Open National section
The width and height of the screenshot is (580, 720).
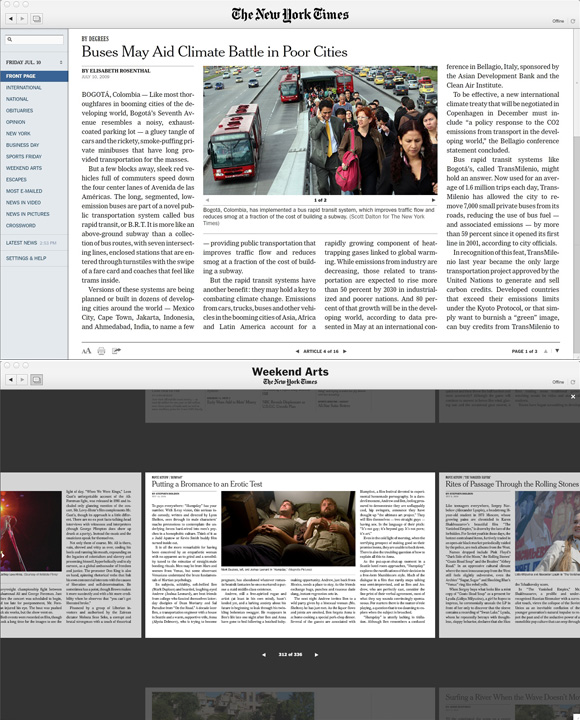(17, 99)
